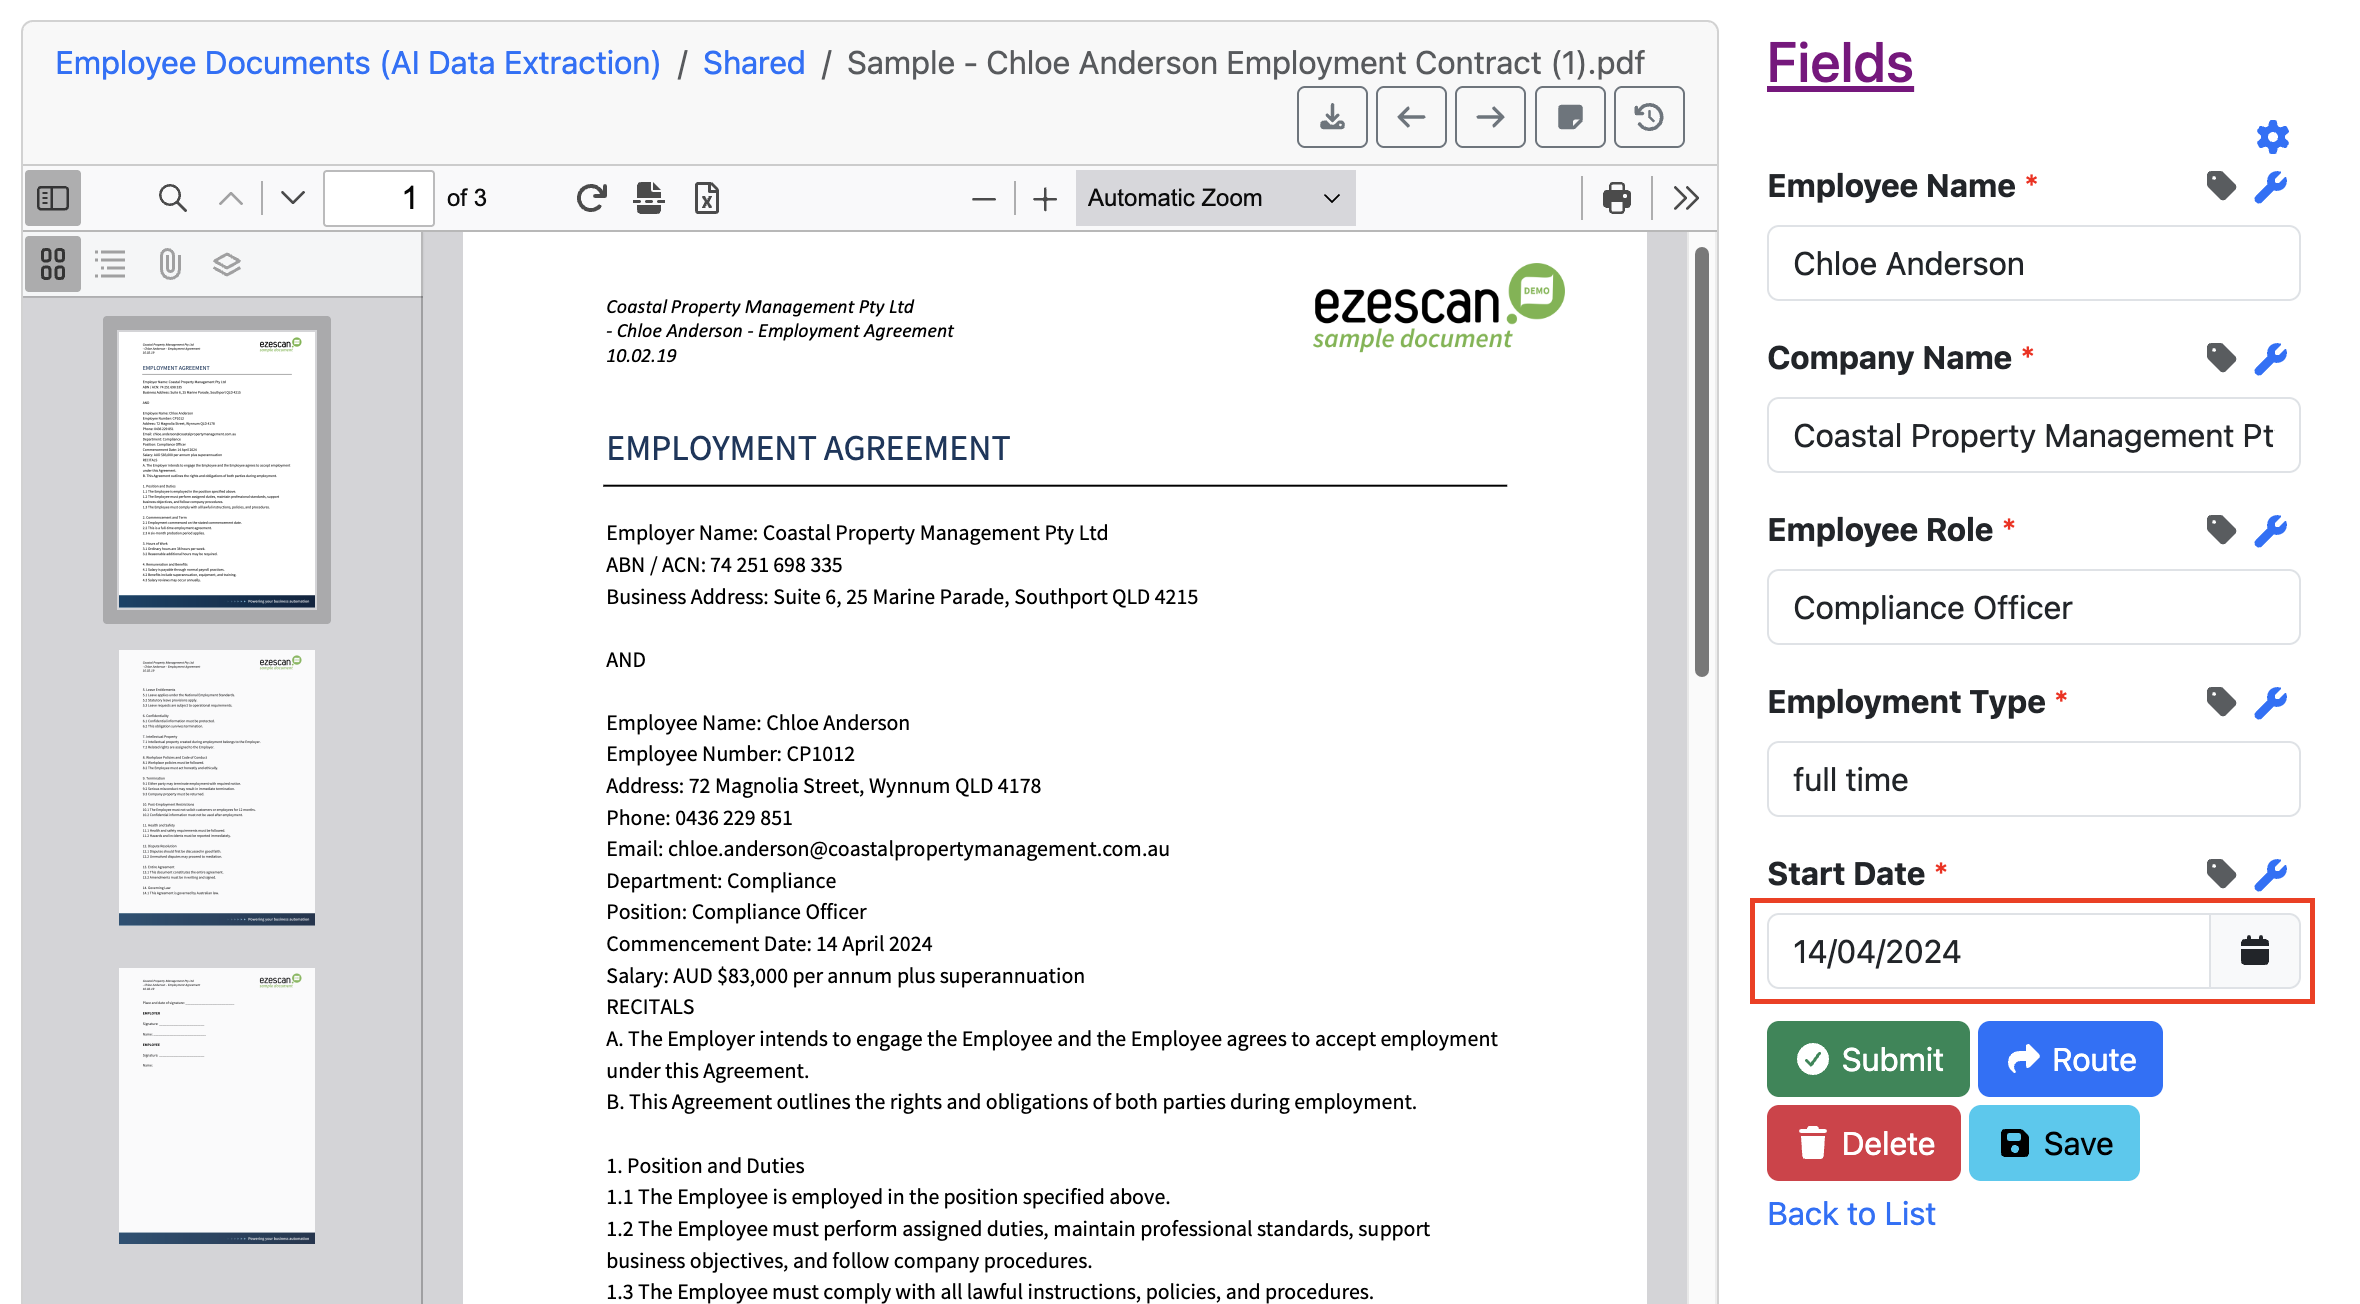Viewport: 2360px width, 1304px height.
Task: Click wrench icon next to Employment Type
Action: [2271, 702]
